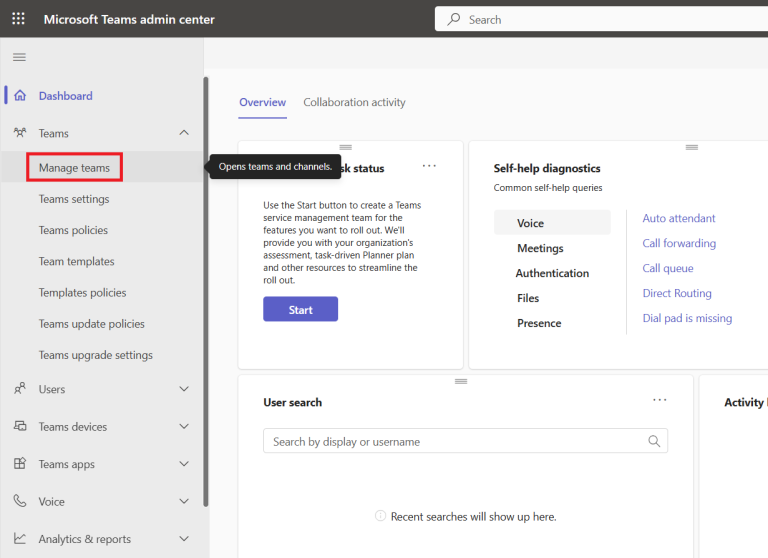The image size is (768, 558).
Task: Select the Meetings diagnostics category
Action: pos(540,248)
